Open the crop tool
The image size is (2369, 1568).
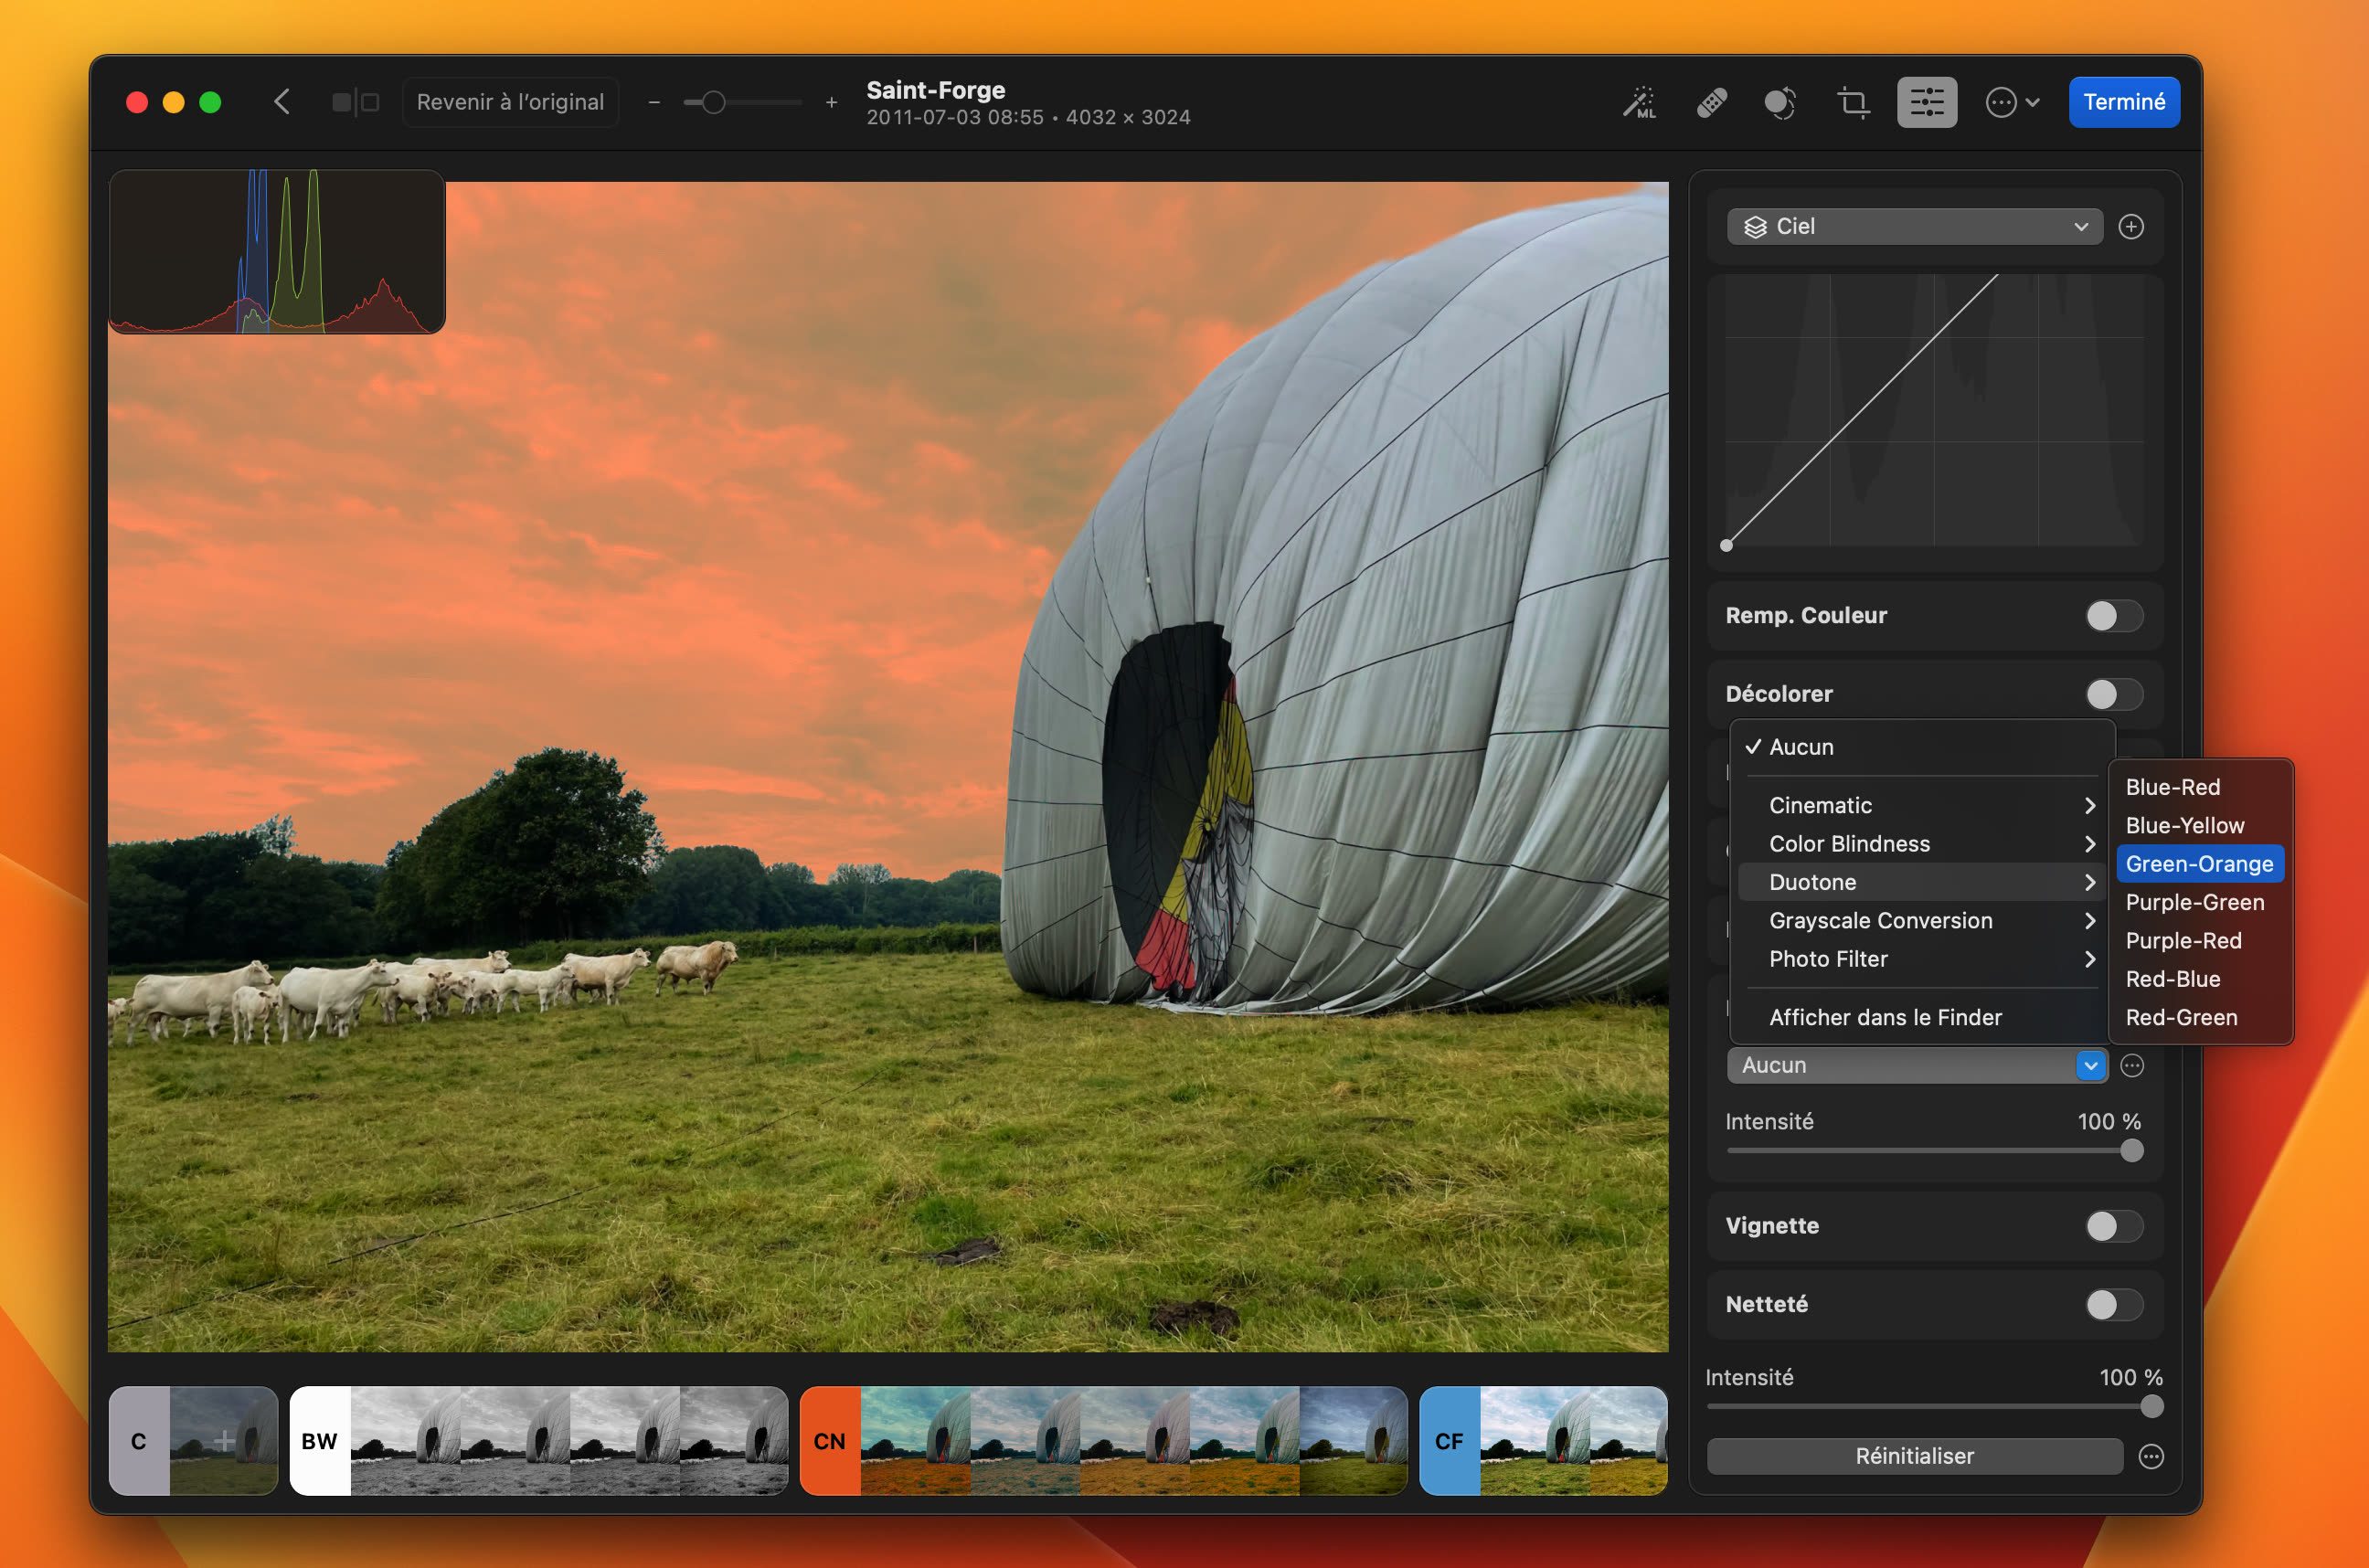tap(1853, 101)
